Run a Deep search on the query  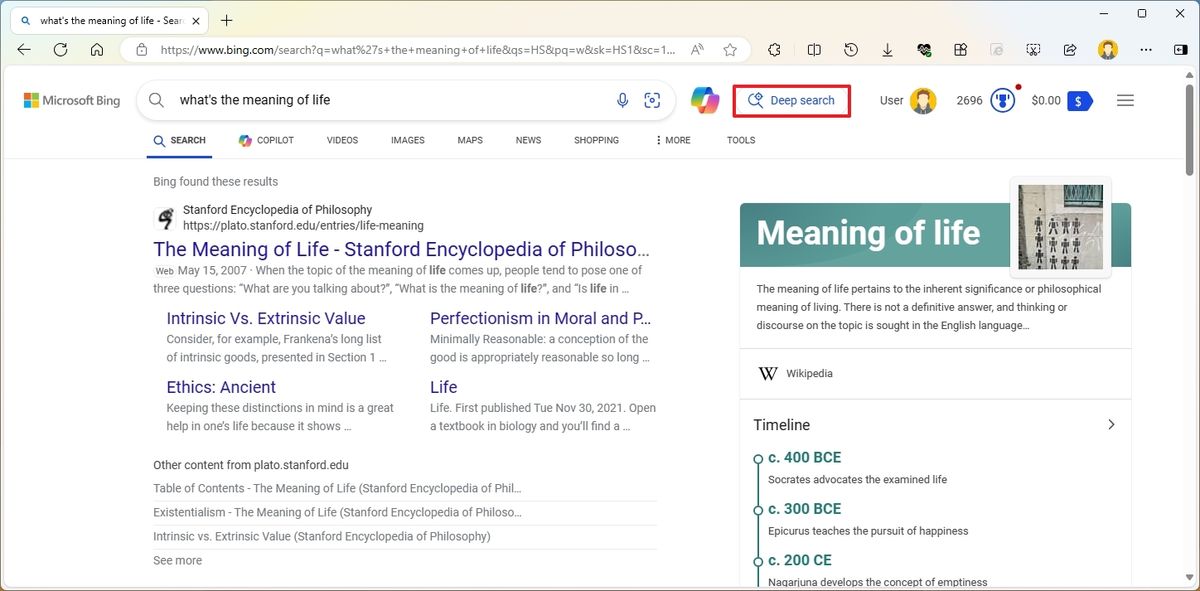[792, 100]
